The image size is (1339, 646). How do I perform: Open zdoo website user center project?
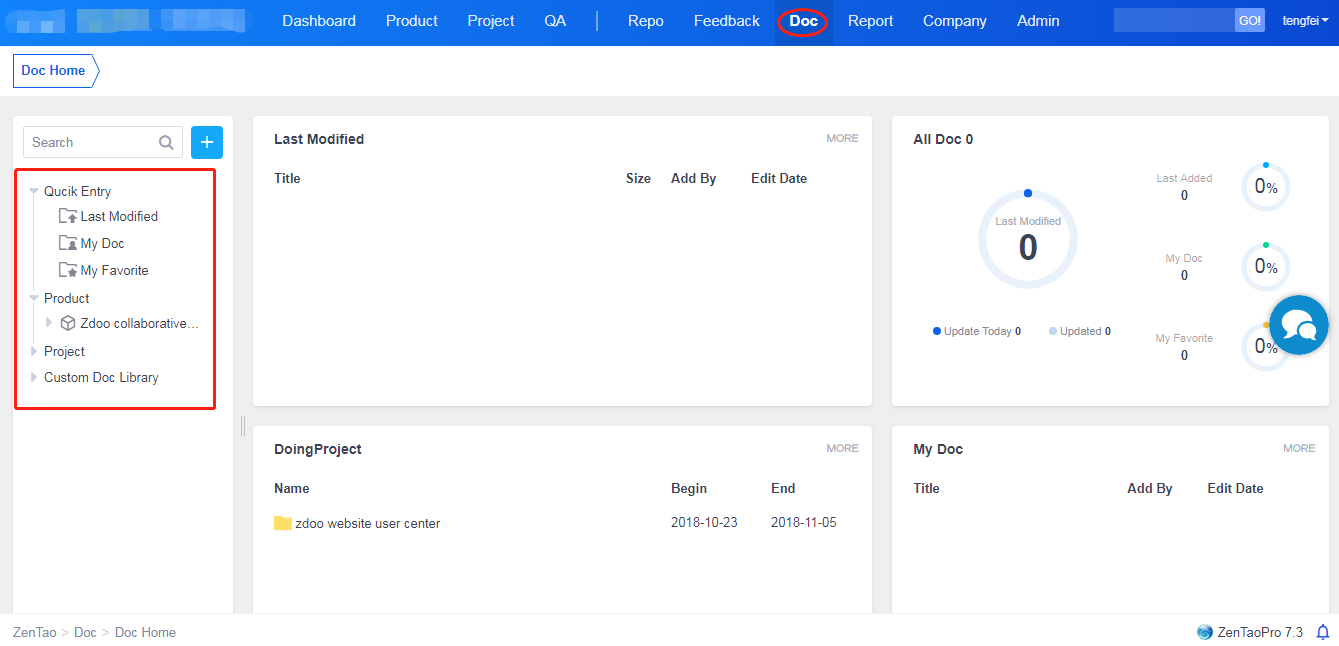(367, 523)
